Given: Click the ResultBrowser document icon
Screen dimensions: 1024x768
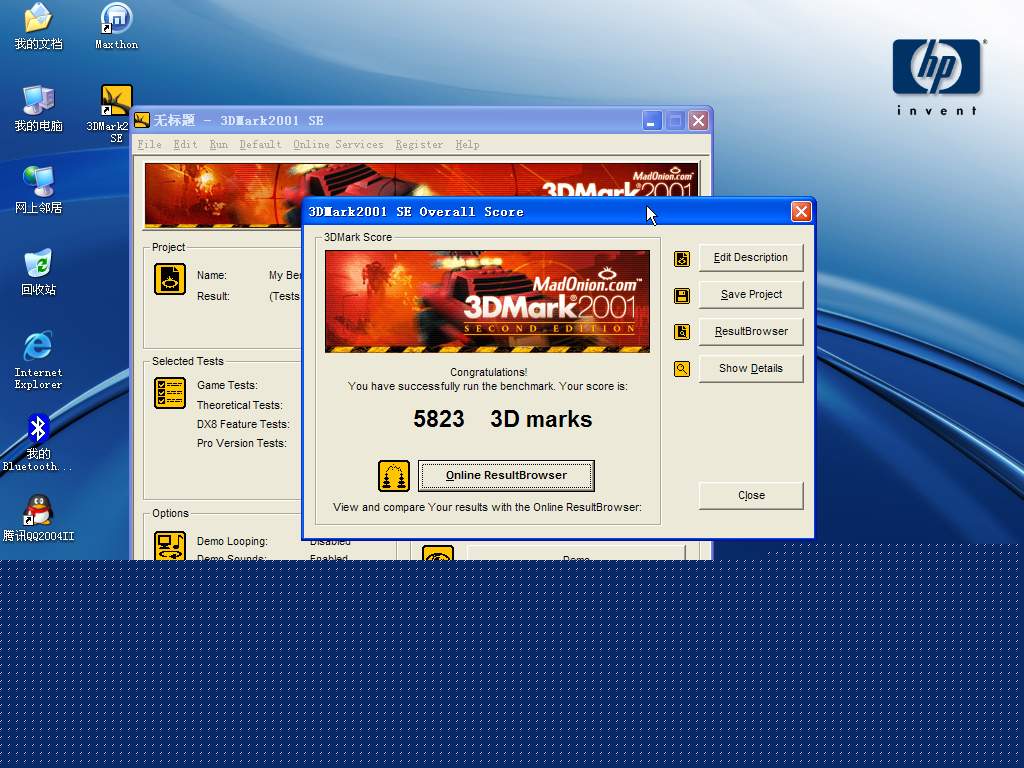Looking at the screenshot, I should [x=682, y=332].
